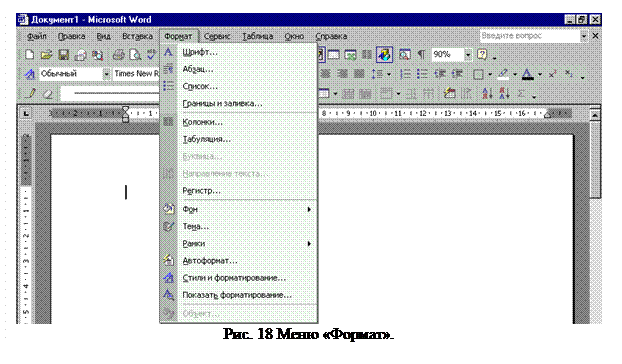Open the style dropdown showing Обычный
This screenshot has width=622, height=364.
(x=106, y=74)
